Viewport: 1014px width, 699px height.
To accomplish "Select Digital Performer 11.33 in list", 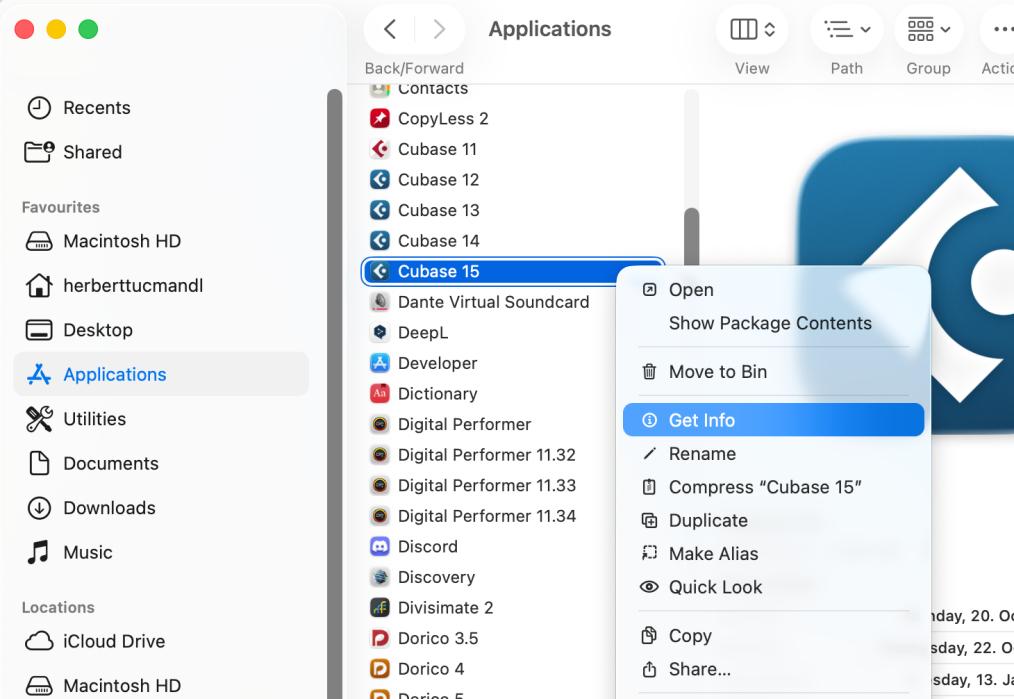I will point(486,486).
